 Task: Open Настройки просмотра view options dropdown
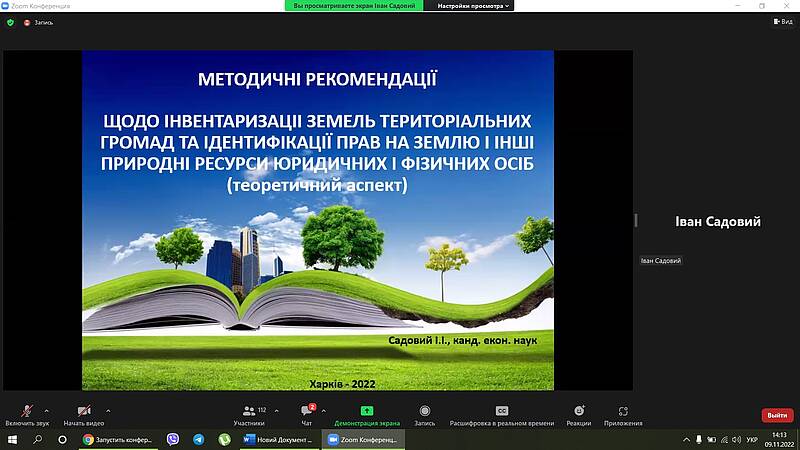(x=473, y=6)
